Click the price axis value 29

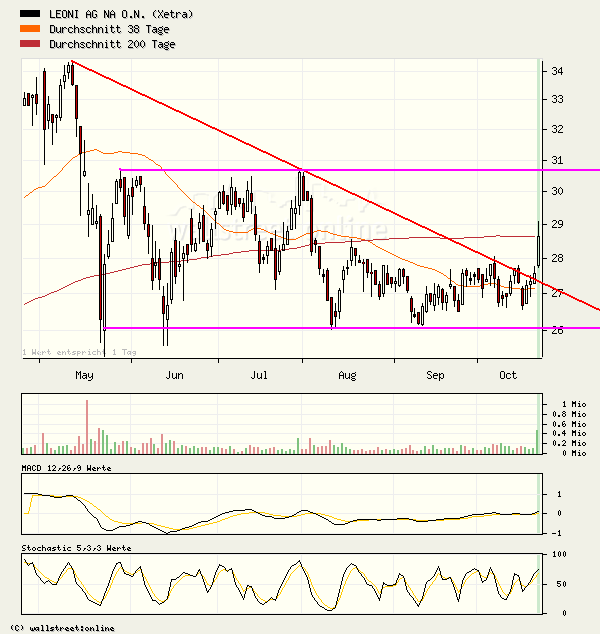[x=557, y=224]
